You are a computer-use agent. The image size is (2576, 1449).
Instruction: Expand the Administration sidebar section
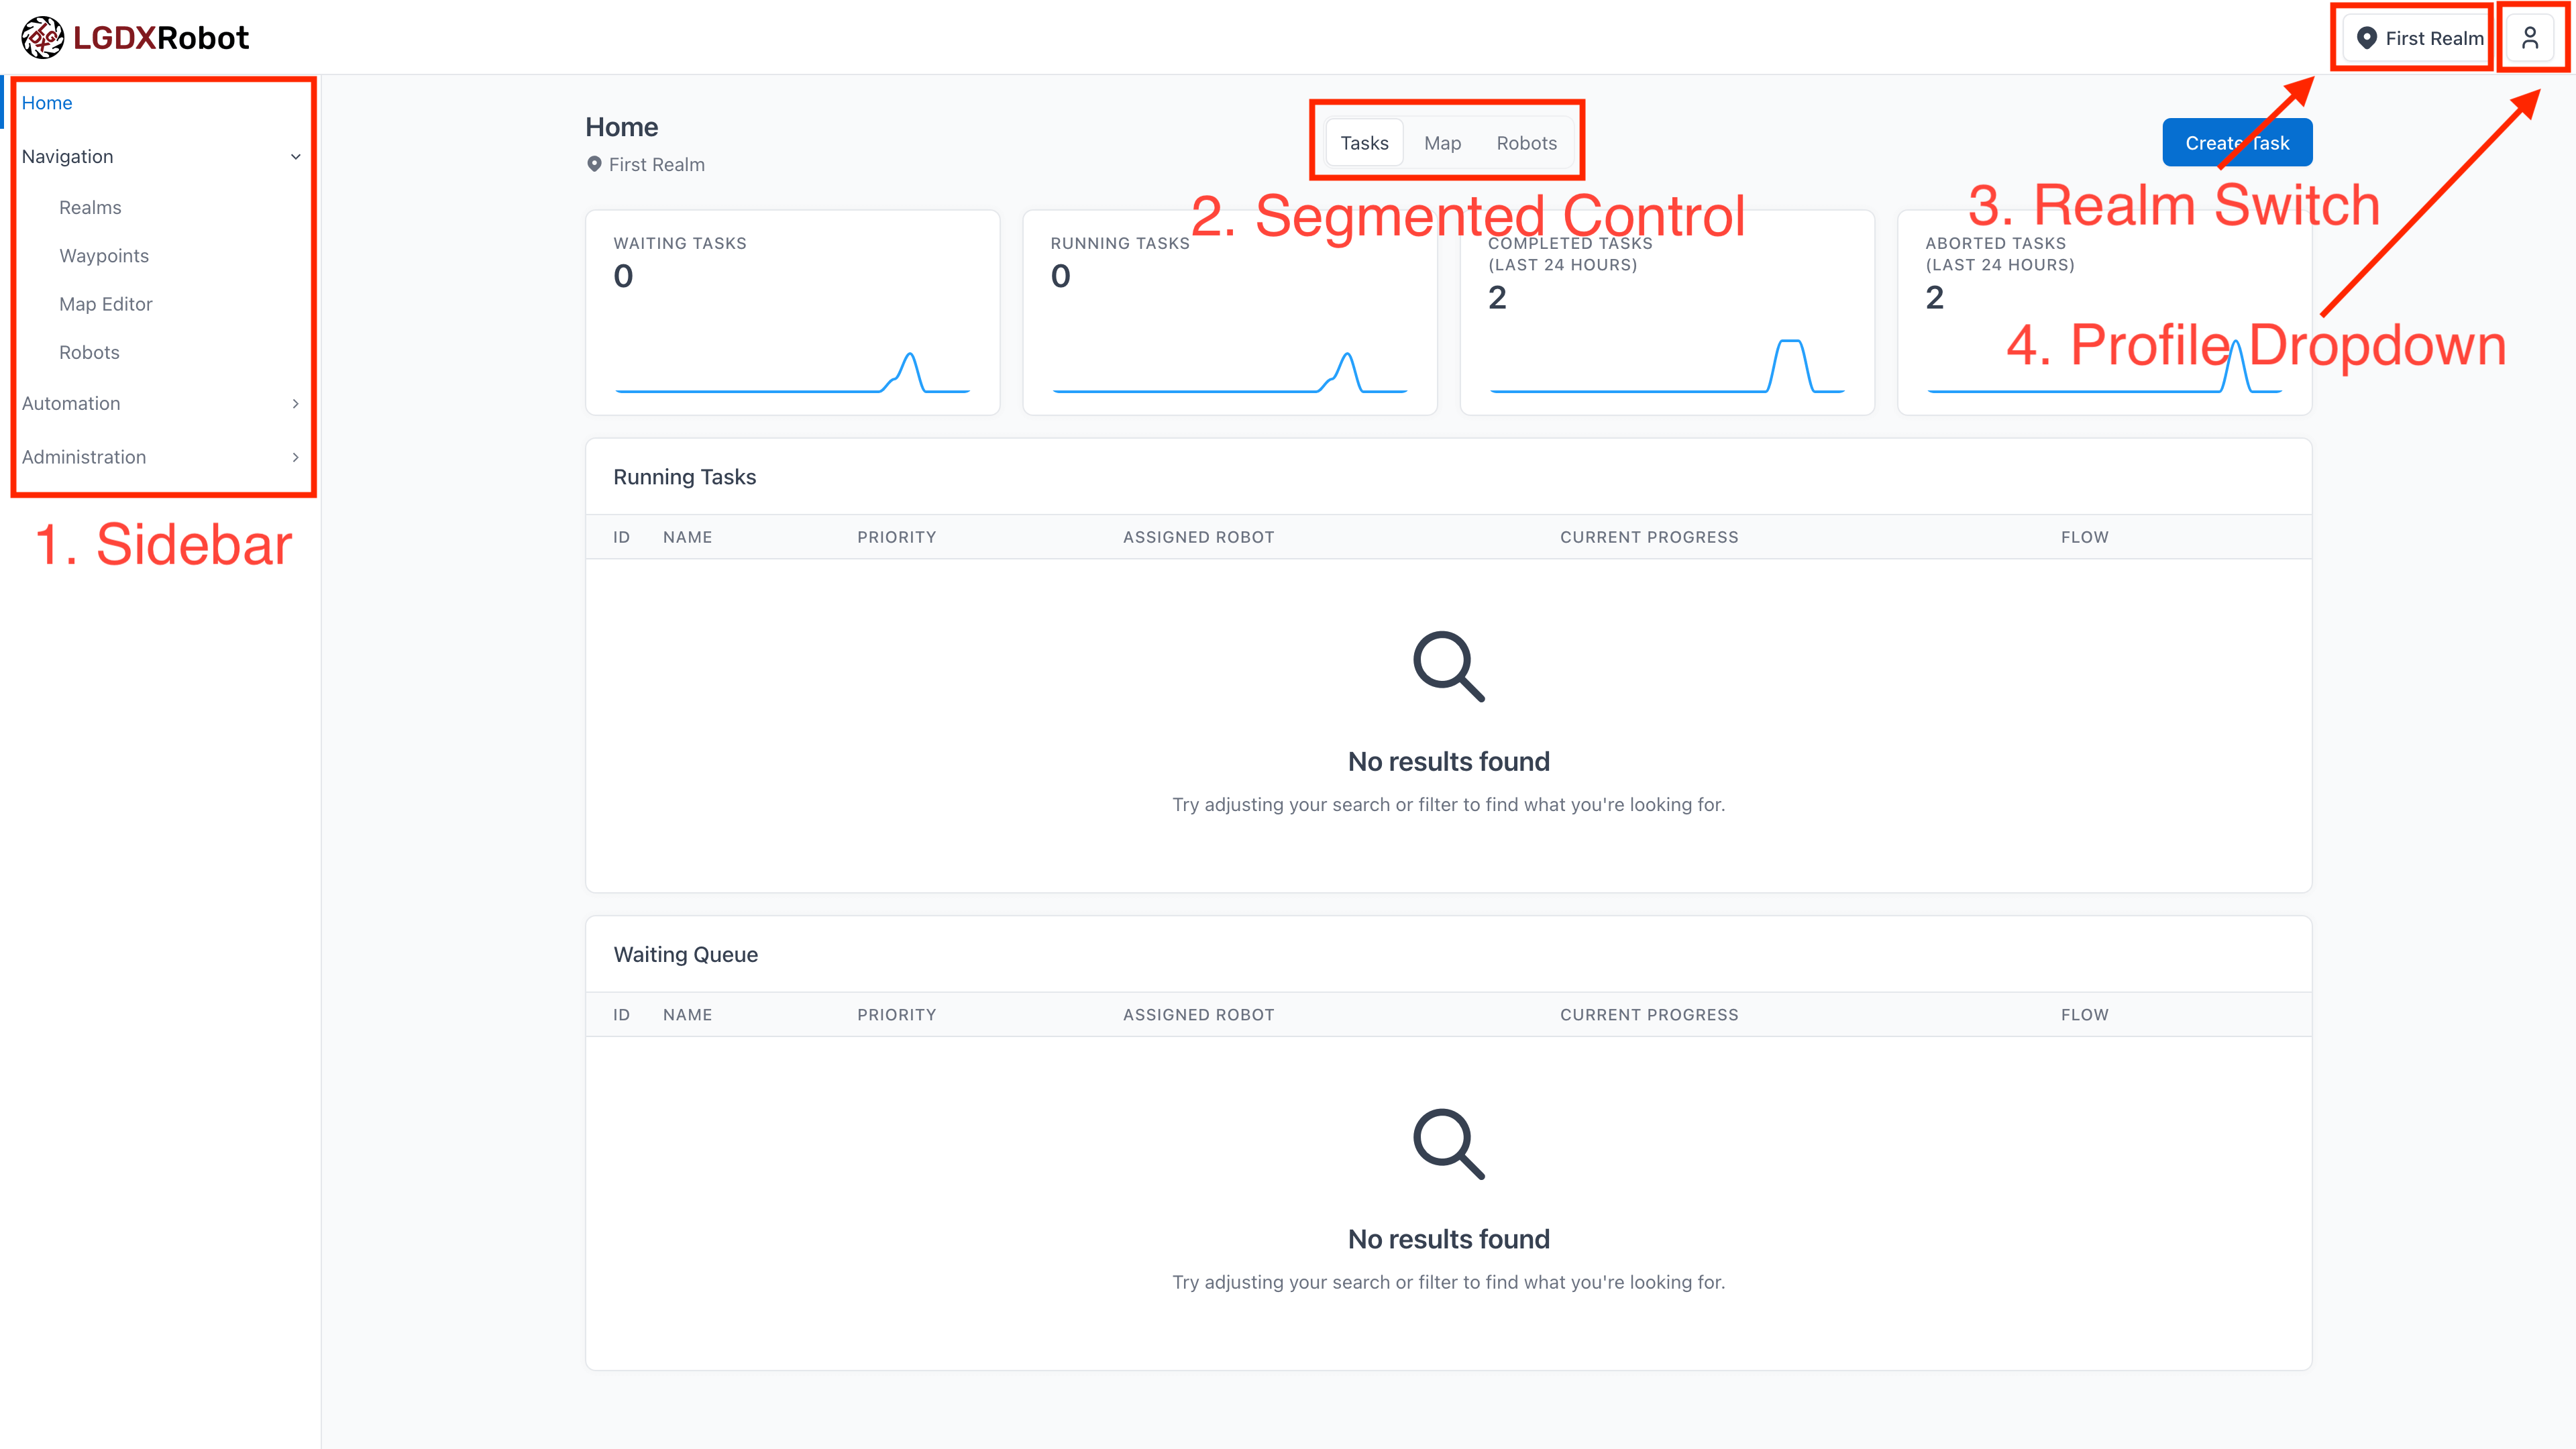coord(295,457)
